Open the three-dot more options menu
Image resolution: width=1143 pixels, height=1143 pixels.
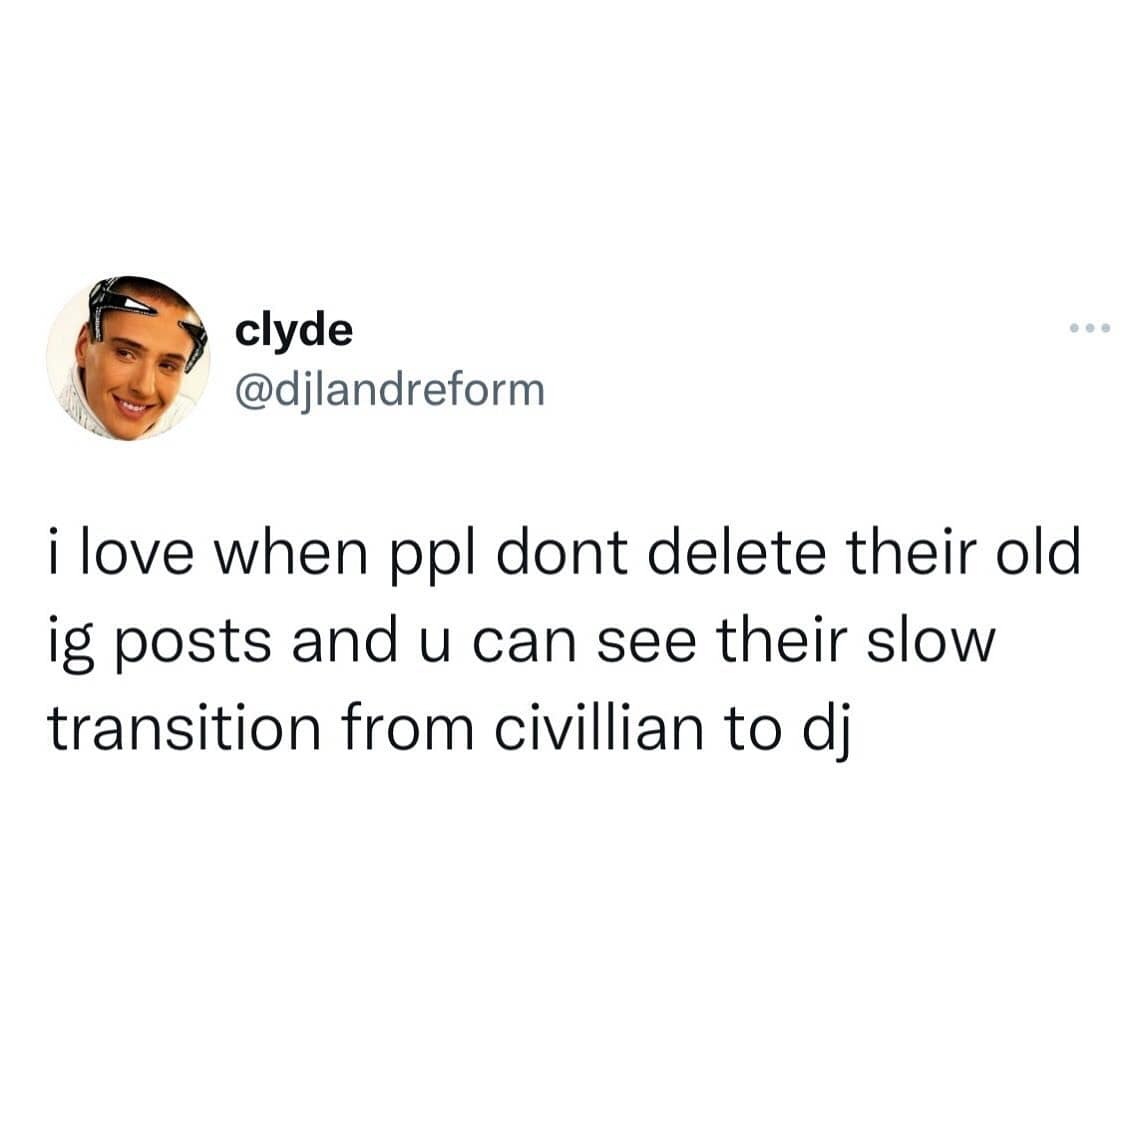coord(1090,329)
